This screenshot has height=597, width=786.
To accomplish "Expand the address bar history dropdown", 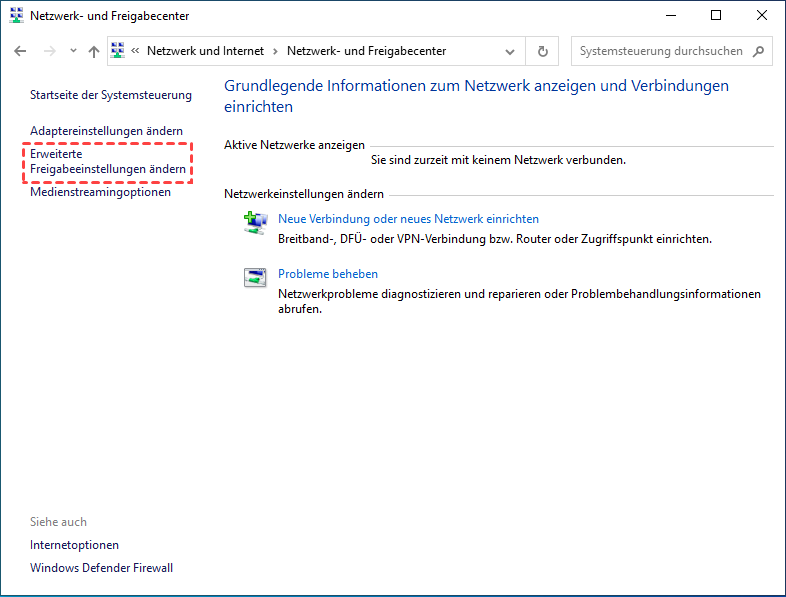I will 511,51.
